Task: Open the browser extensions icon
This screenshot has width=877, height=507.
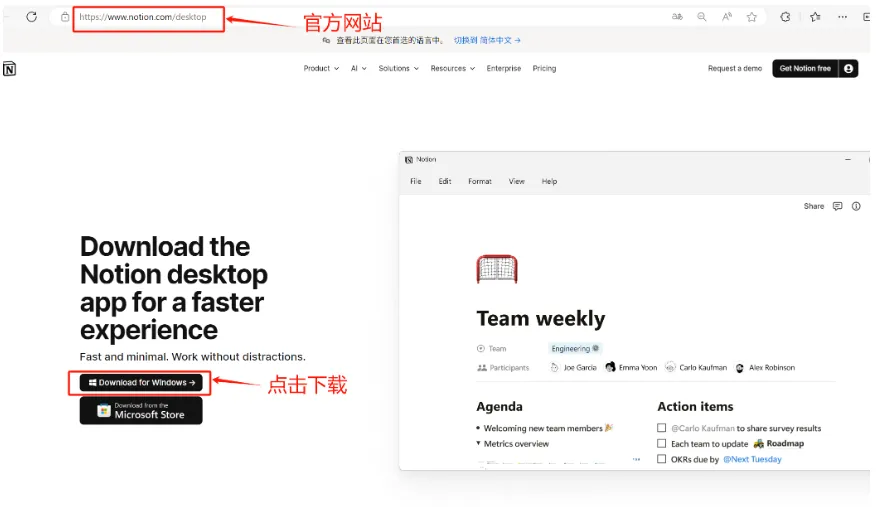Action: 785,17
